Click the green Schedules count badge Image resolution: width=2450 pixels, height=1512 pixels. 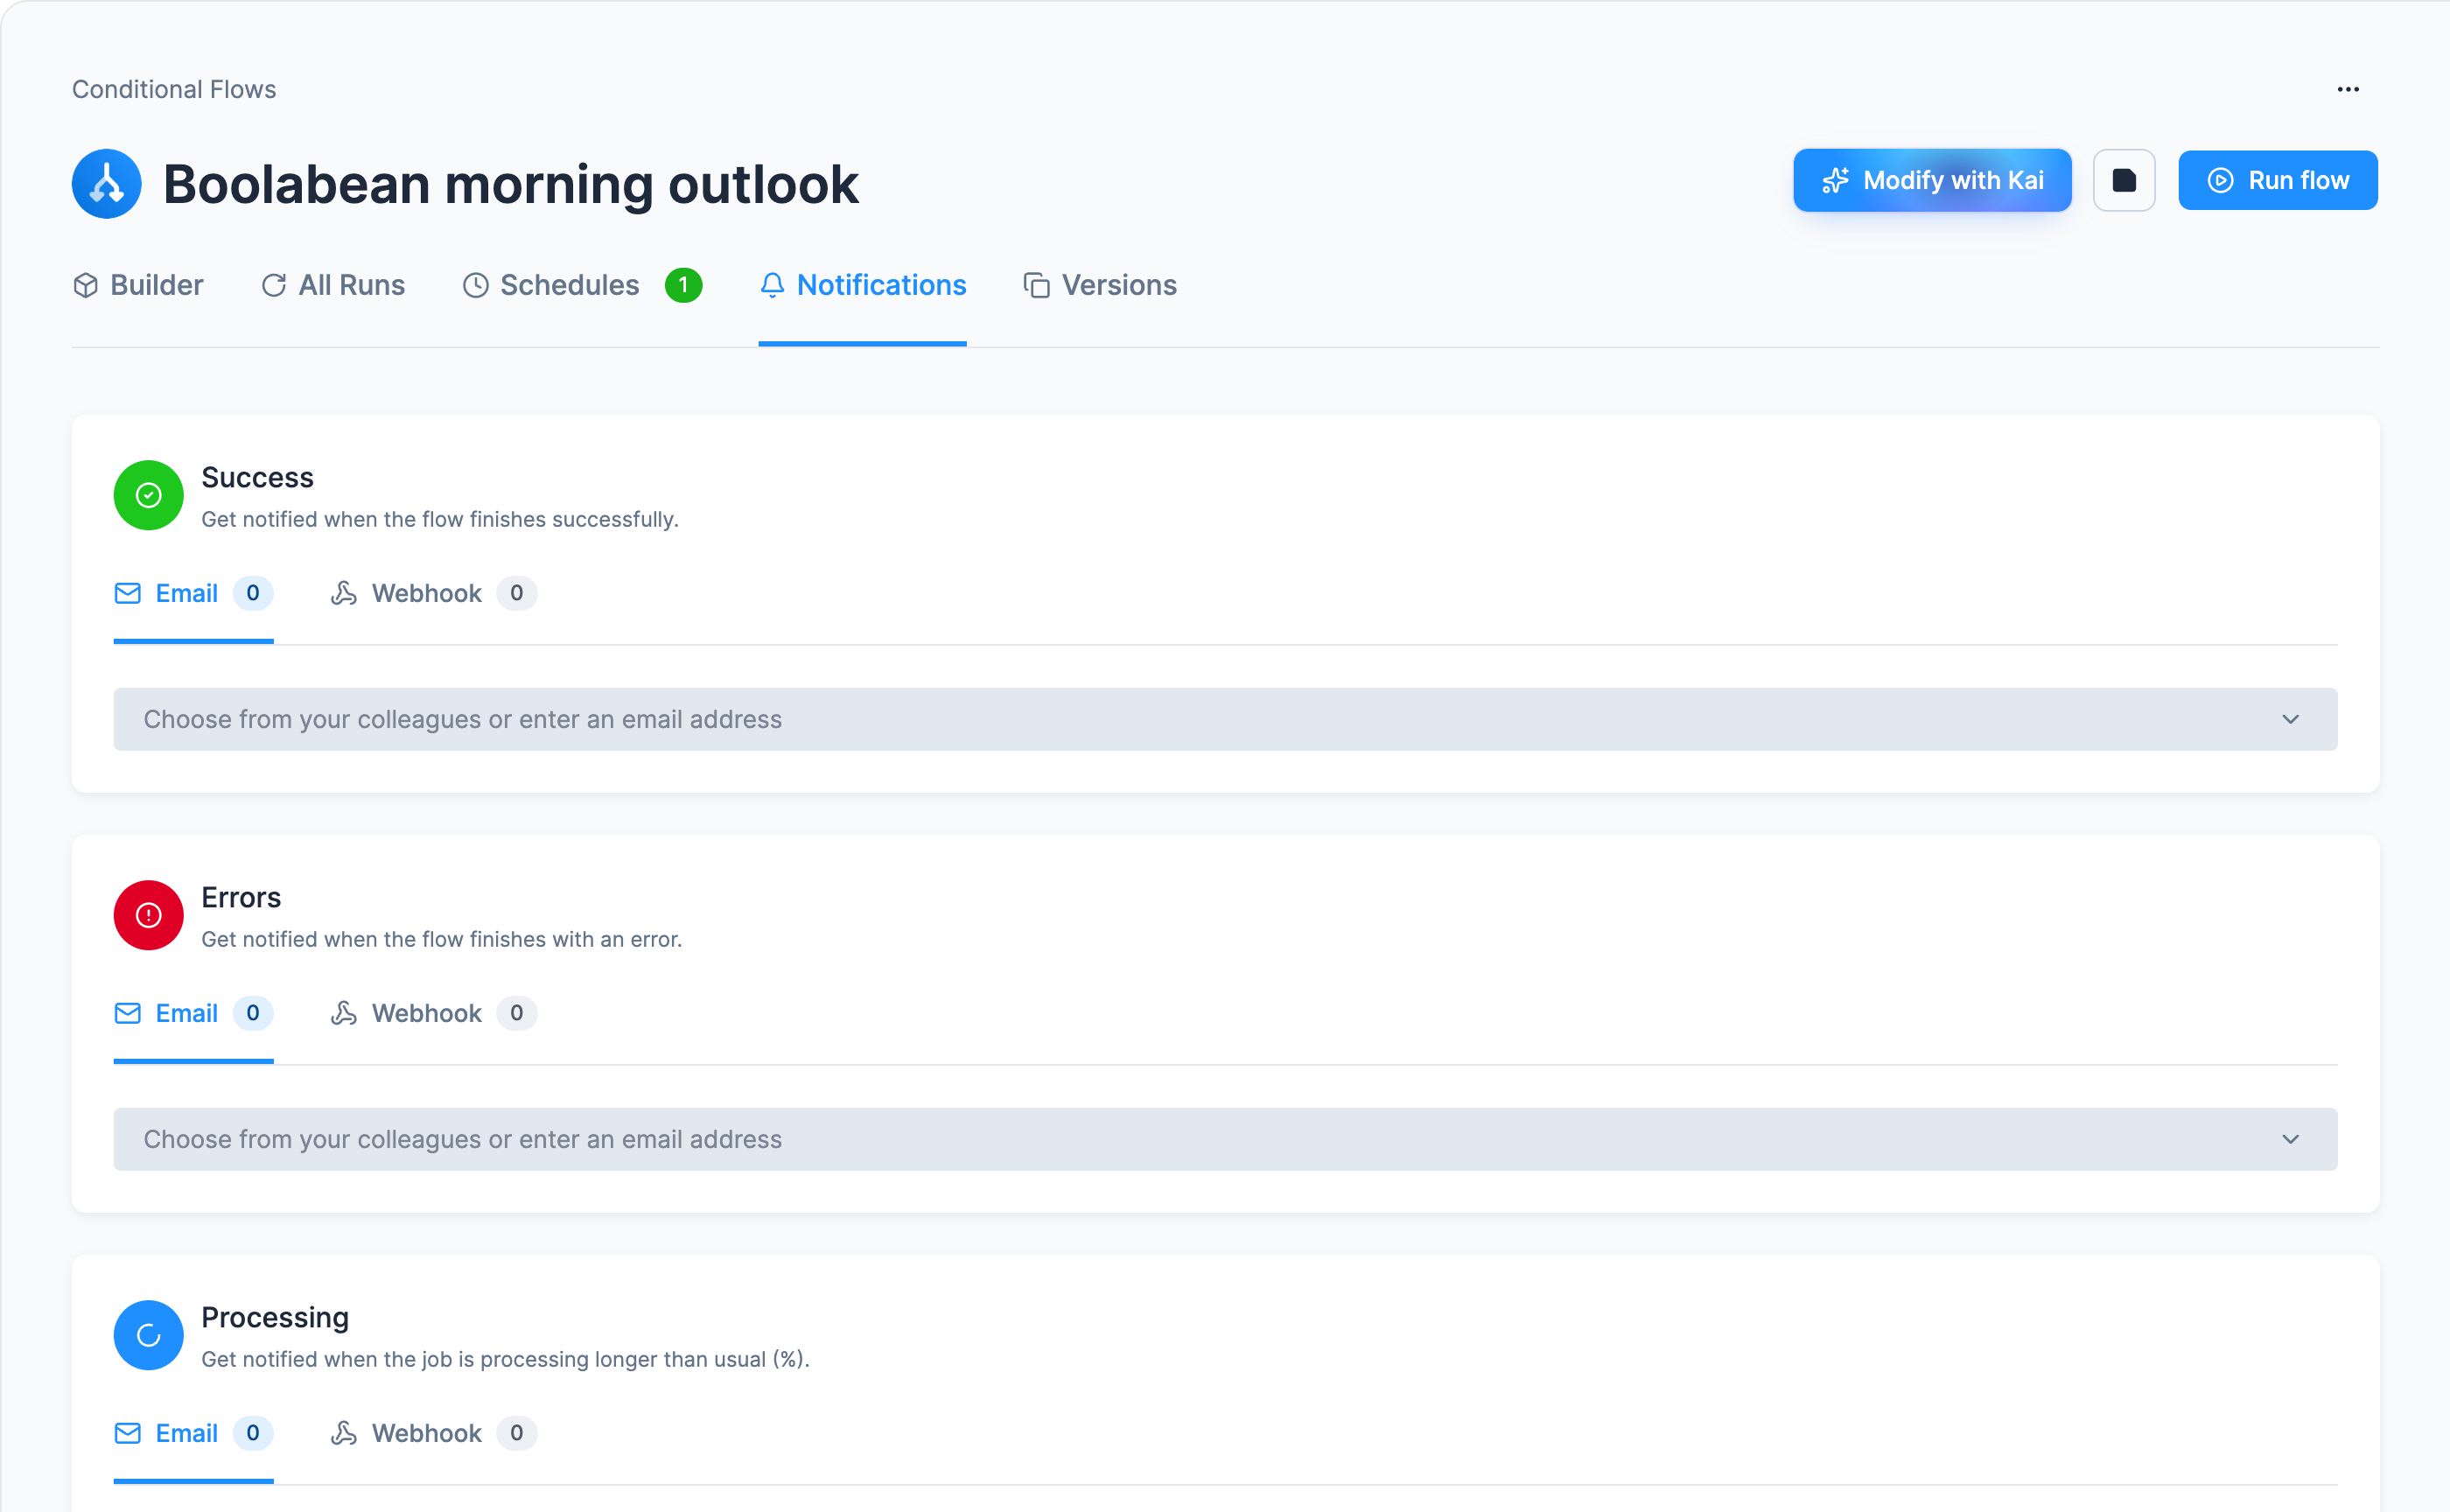point(683,285)
